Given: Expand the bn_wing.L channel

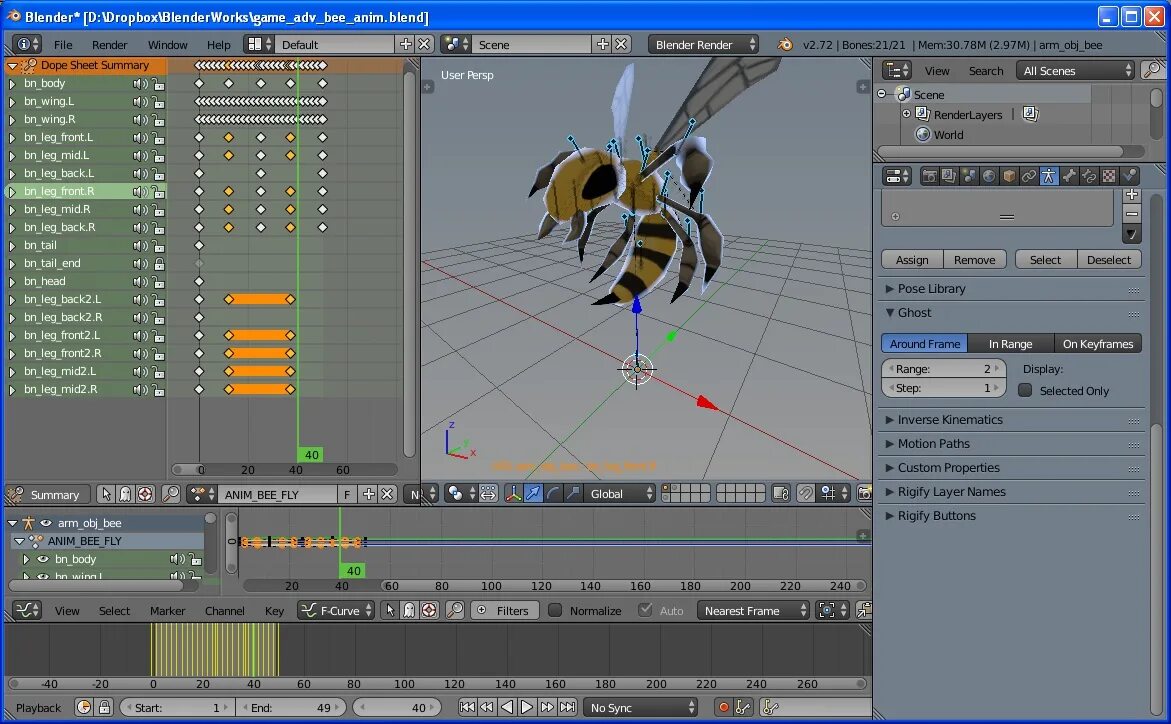Looking at the screenshot, I should [x=12, y=102].
